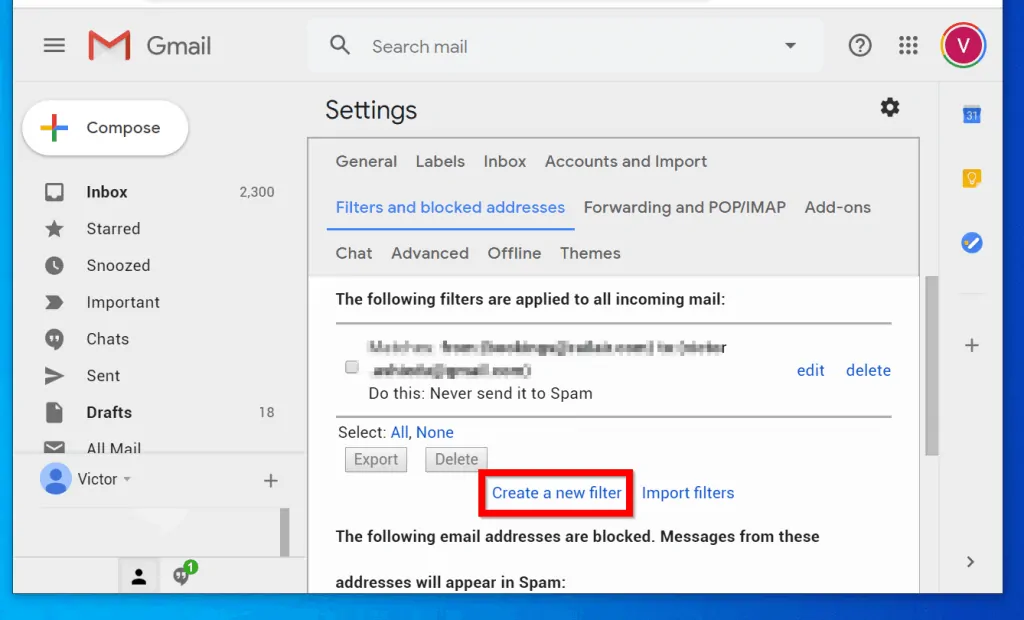Click the Export button
This screenshot has height=620, width=1024.
coord(375,459)
